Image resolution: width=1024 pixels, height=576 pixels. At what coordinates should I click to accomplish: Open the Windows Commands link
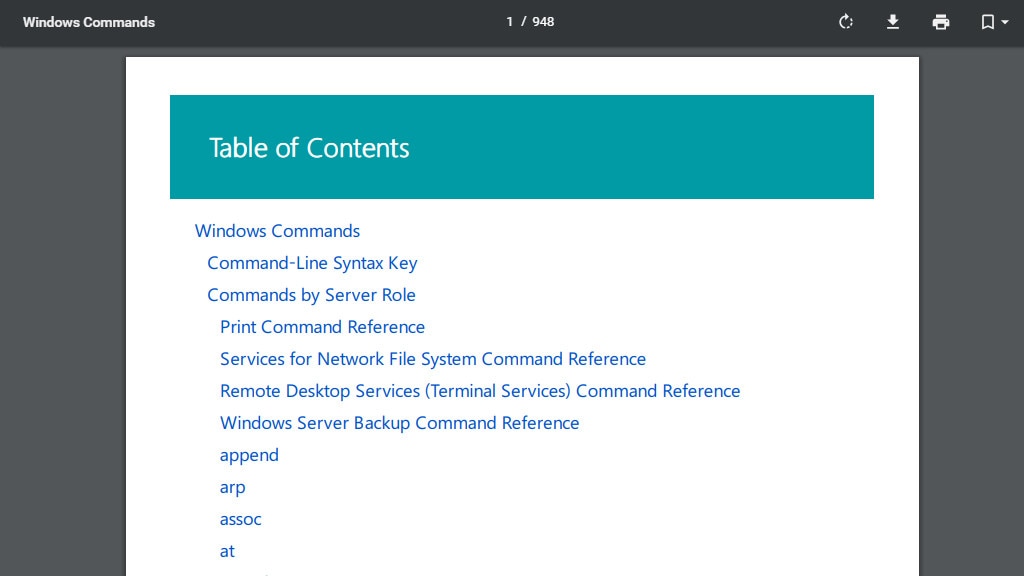click(x=277, y=231)
